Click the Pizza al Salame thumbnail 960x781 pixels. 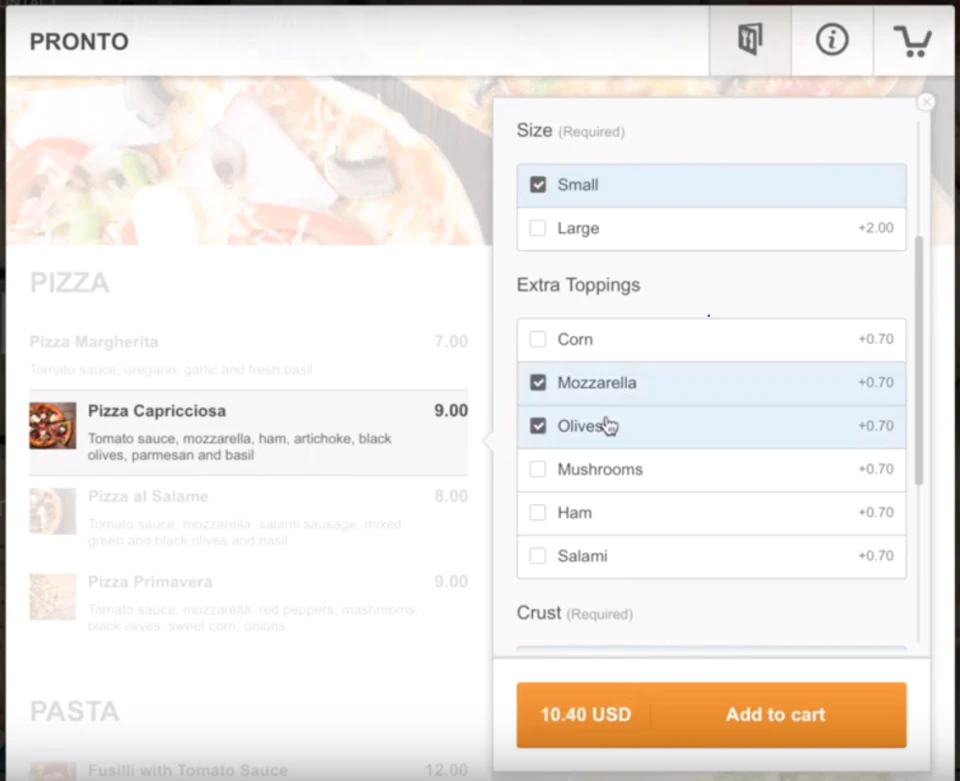click(x=52, y=511)
